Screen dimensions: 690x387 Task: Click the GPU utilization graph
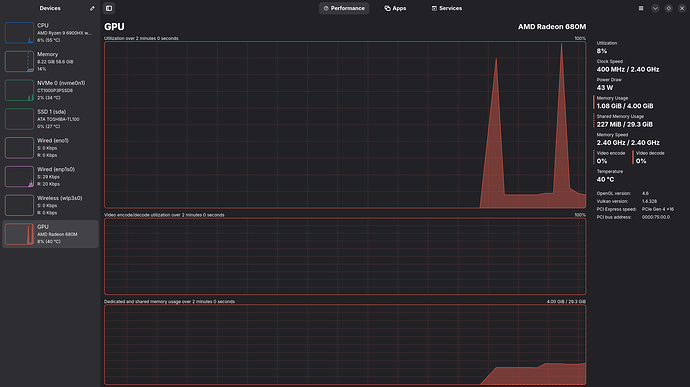pyautogui.click(x=345, y=125)
